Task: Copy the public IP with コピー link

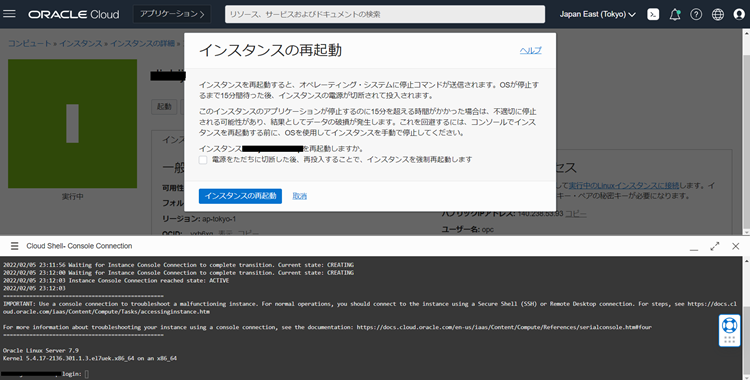Action: (x=575, y=214)
